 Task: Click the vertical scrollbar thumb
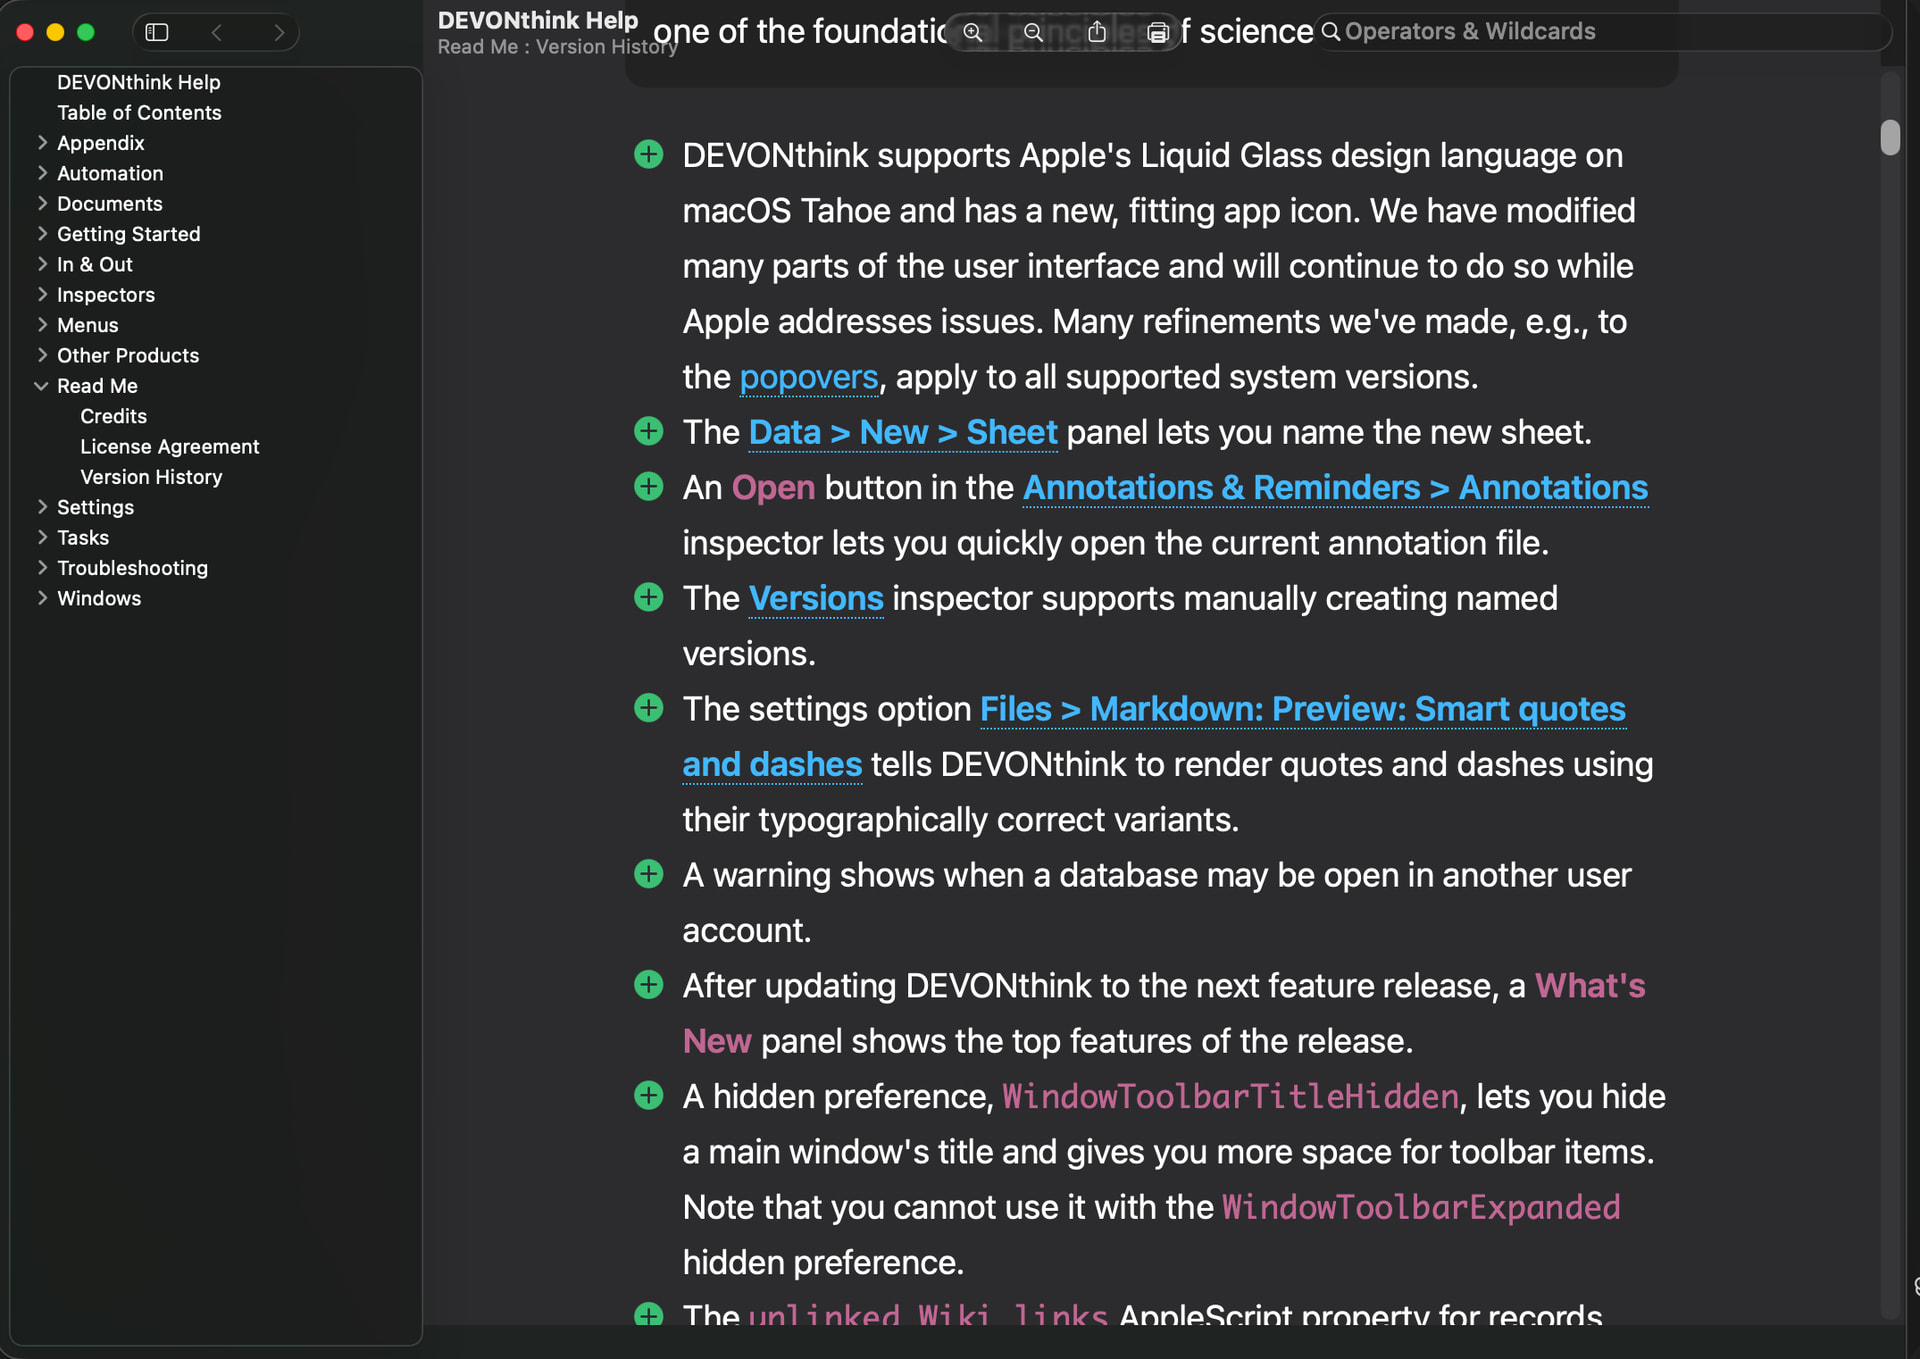point(1889,137)
